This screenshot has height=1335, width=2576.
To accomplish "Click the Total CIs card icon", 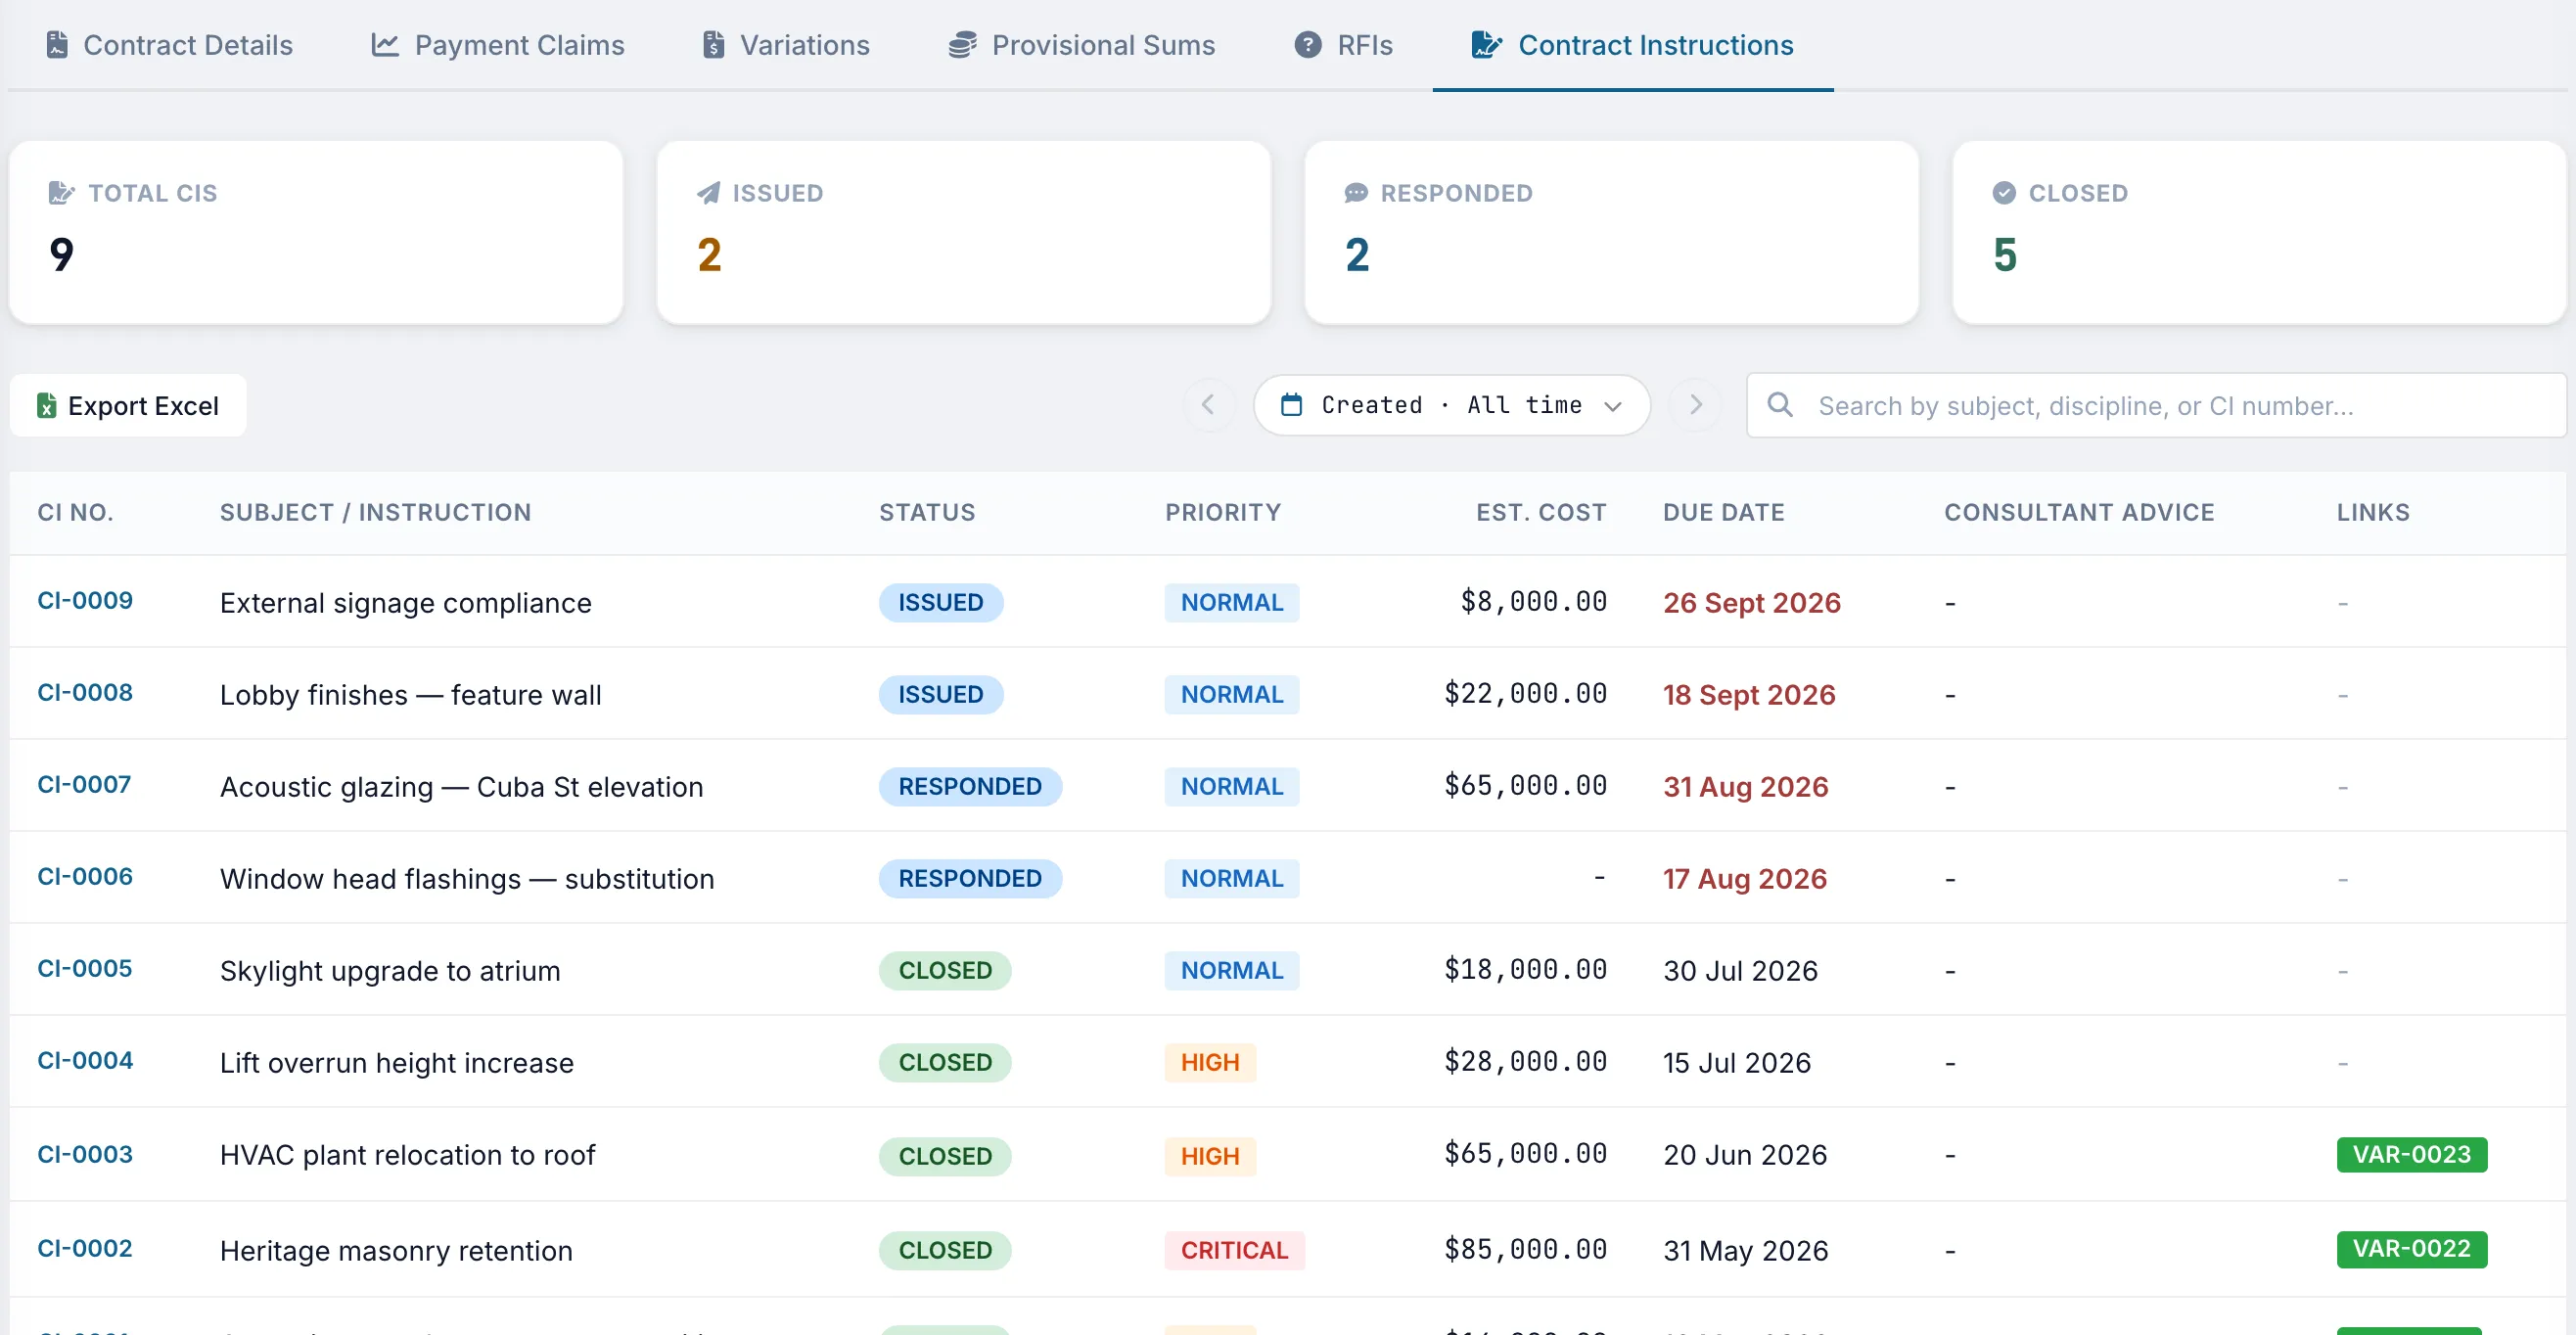I will [62, 193].
